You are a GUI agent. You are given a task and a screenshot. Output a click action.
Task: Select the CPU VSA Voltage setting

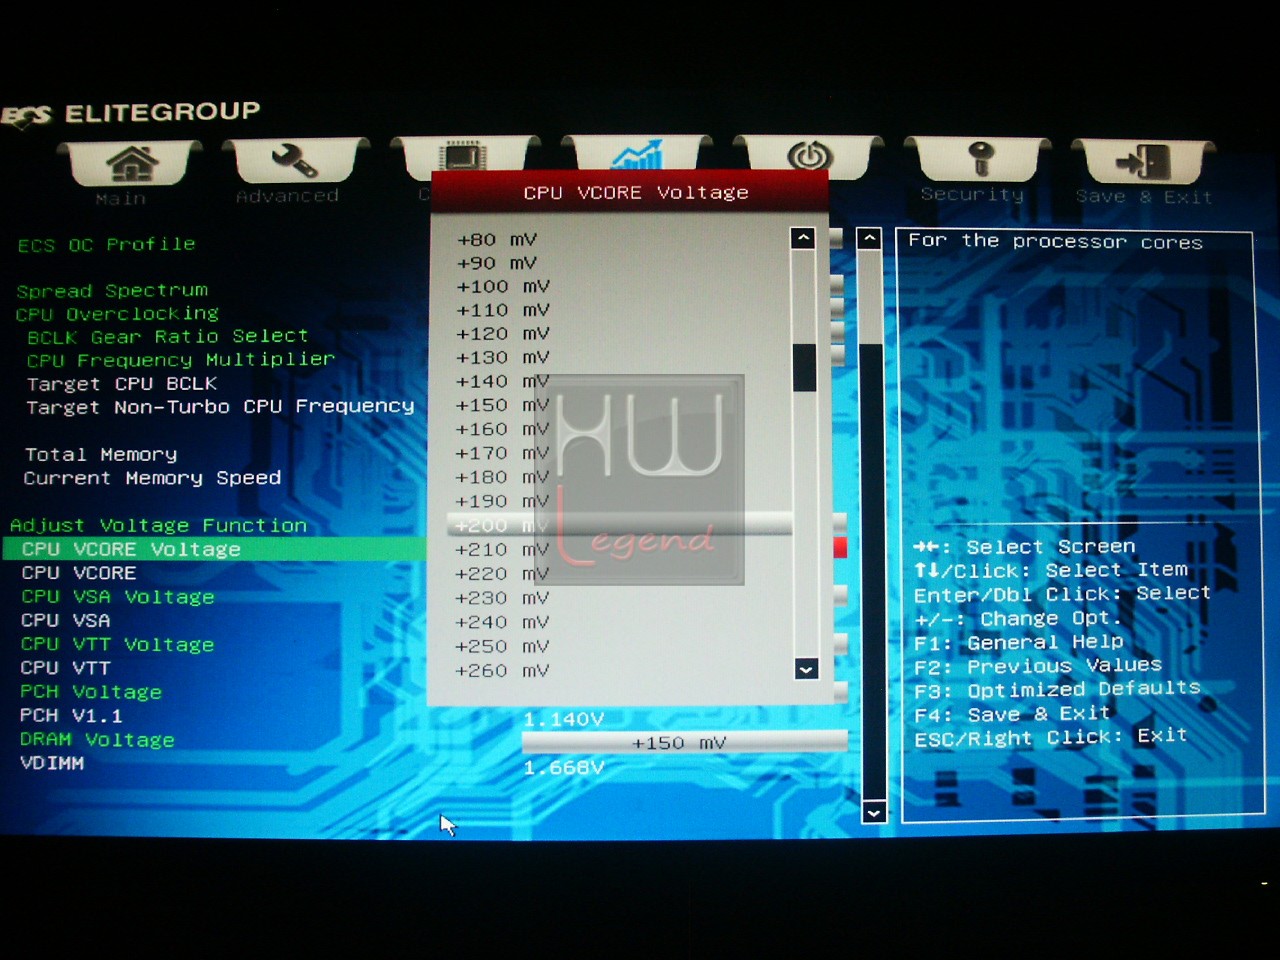click(x=118, y=597)
